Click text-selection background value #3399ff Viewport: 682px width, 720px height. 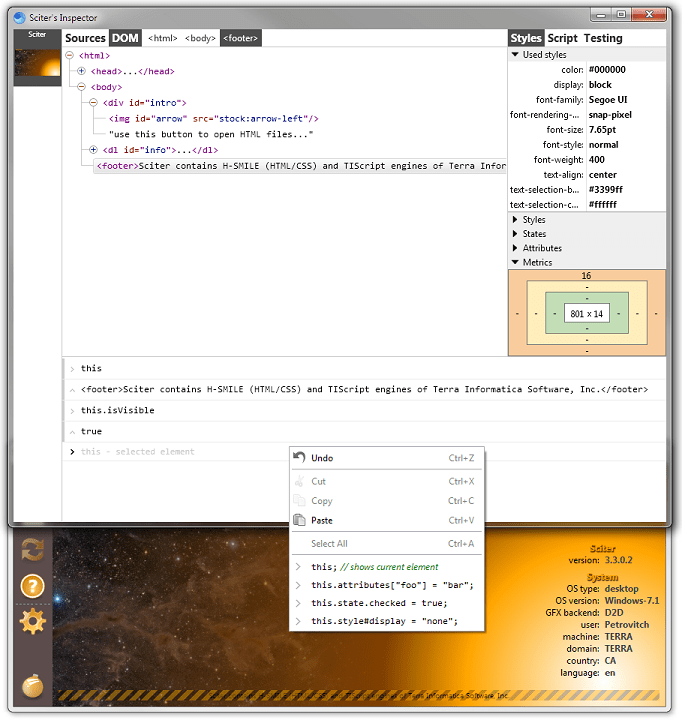tap(606, 190)
